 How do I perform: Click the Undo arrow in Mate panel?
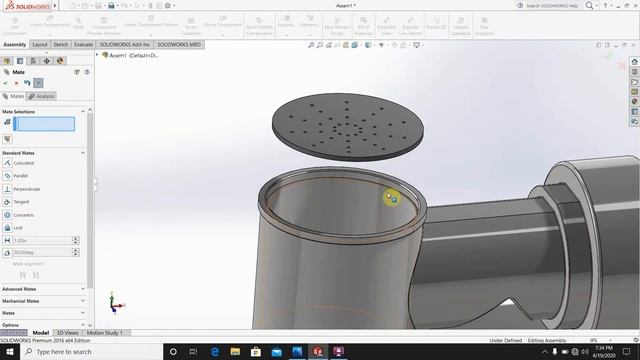(x=27, y=83)
